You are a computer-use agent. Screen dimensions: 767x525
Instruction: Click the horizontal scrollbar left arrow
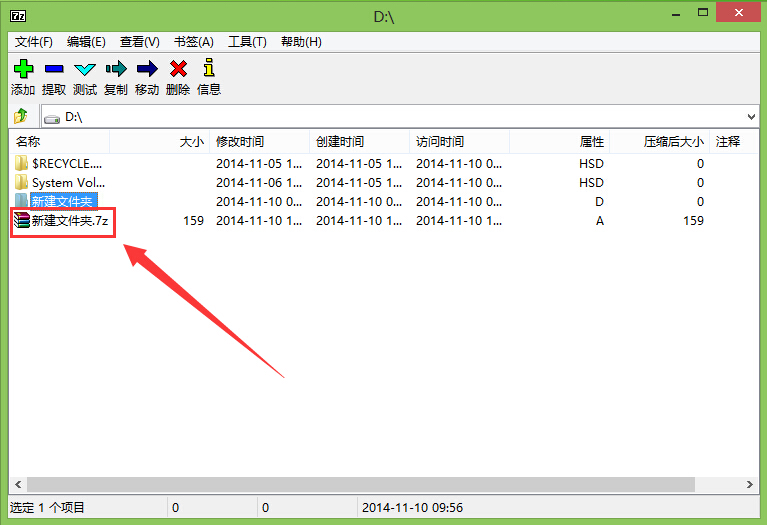(18, 484)
